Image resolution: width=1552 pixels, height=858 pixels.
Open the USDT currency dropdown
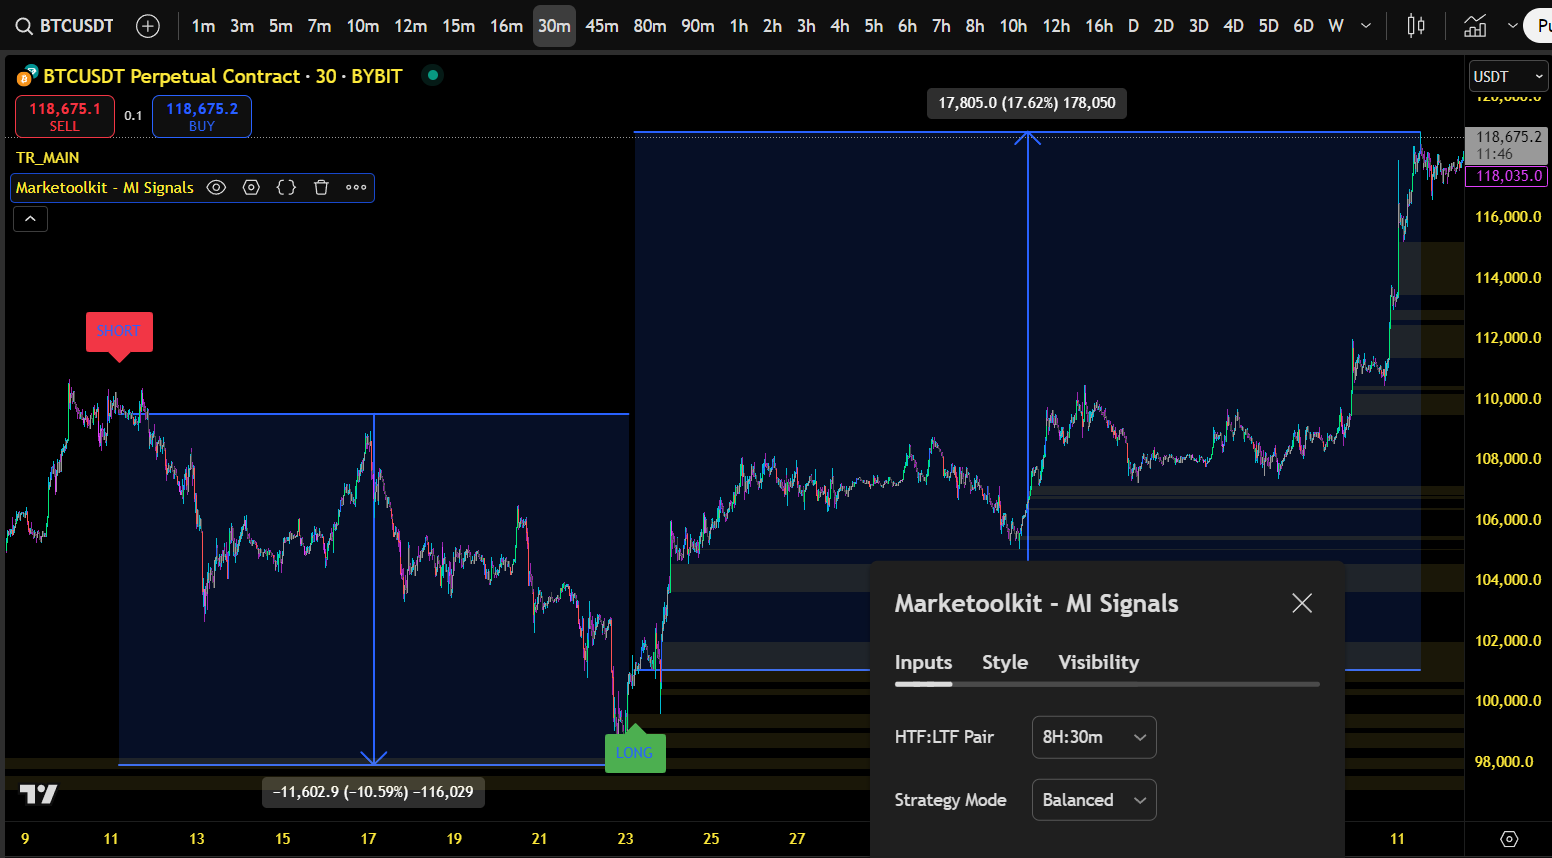point(1508,75)
